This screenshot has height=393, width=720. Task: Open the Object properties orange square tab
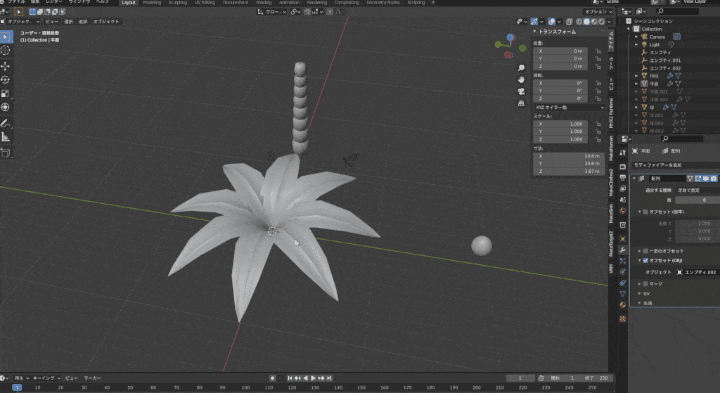(623, 239)
